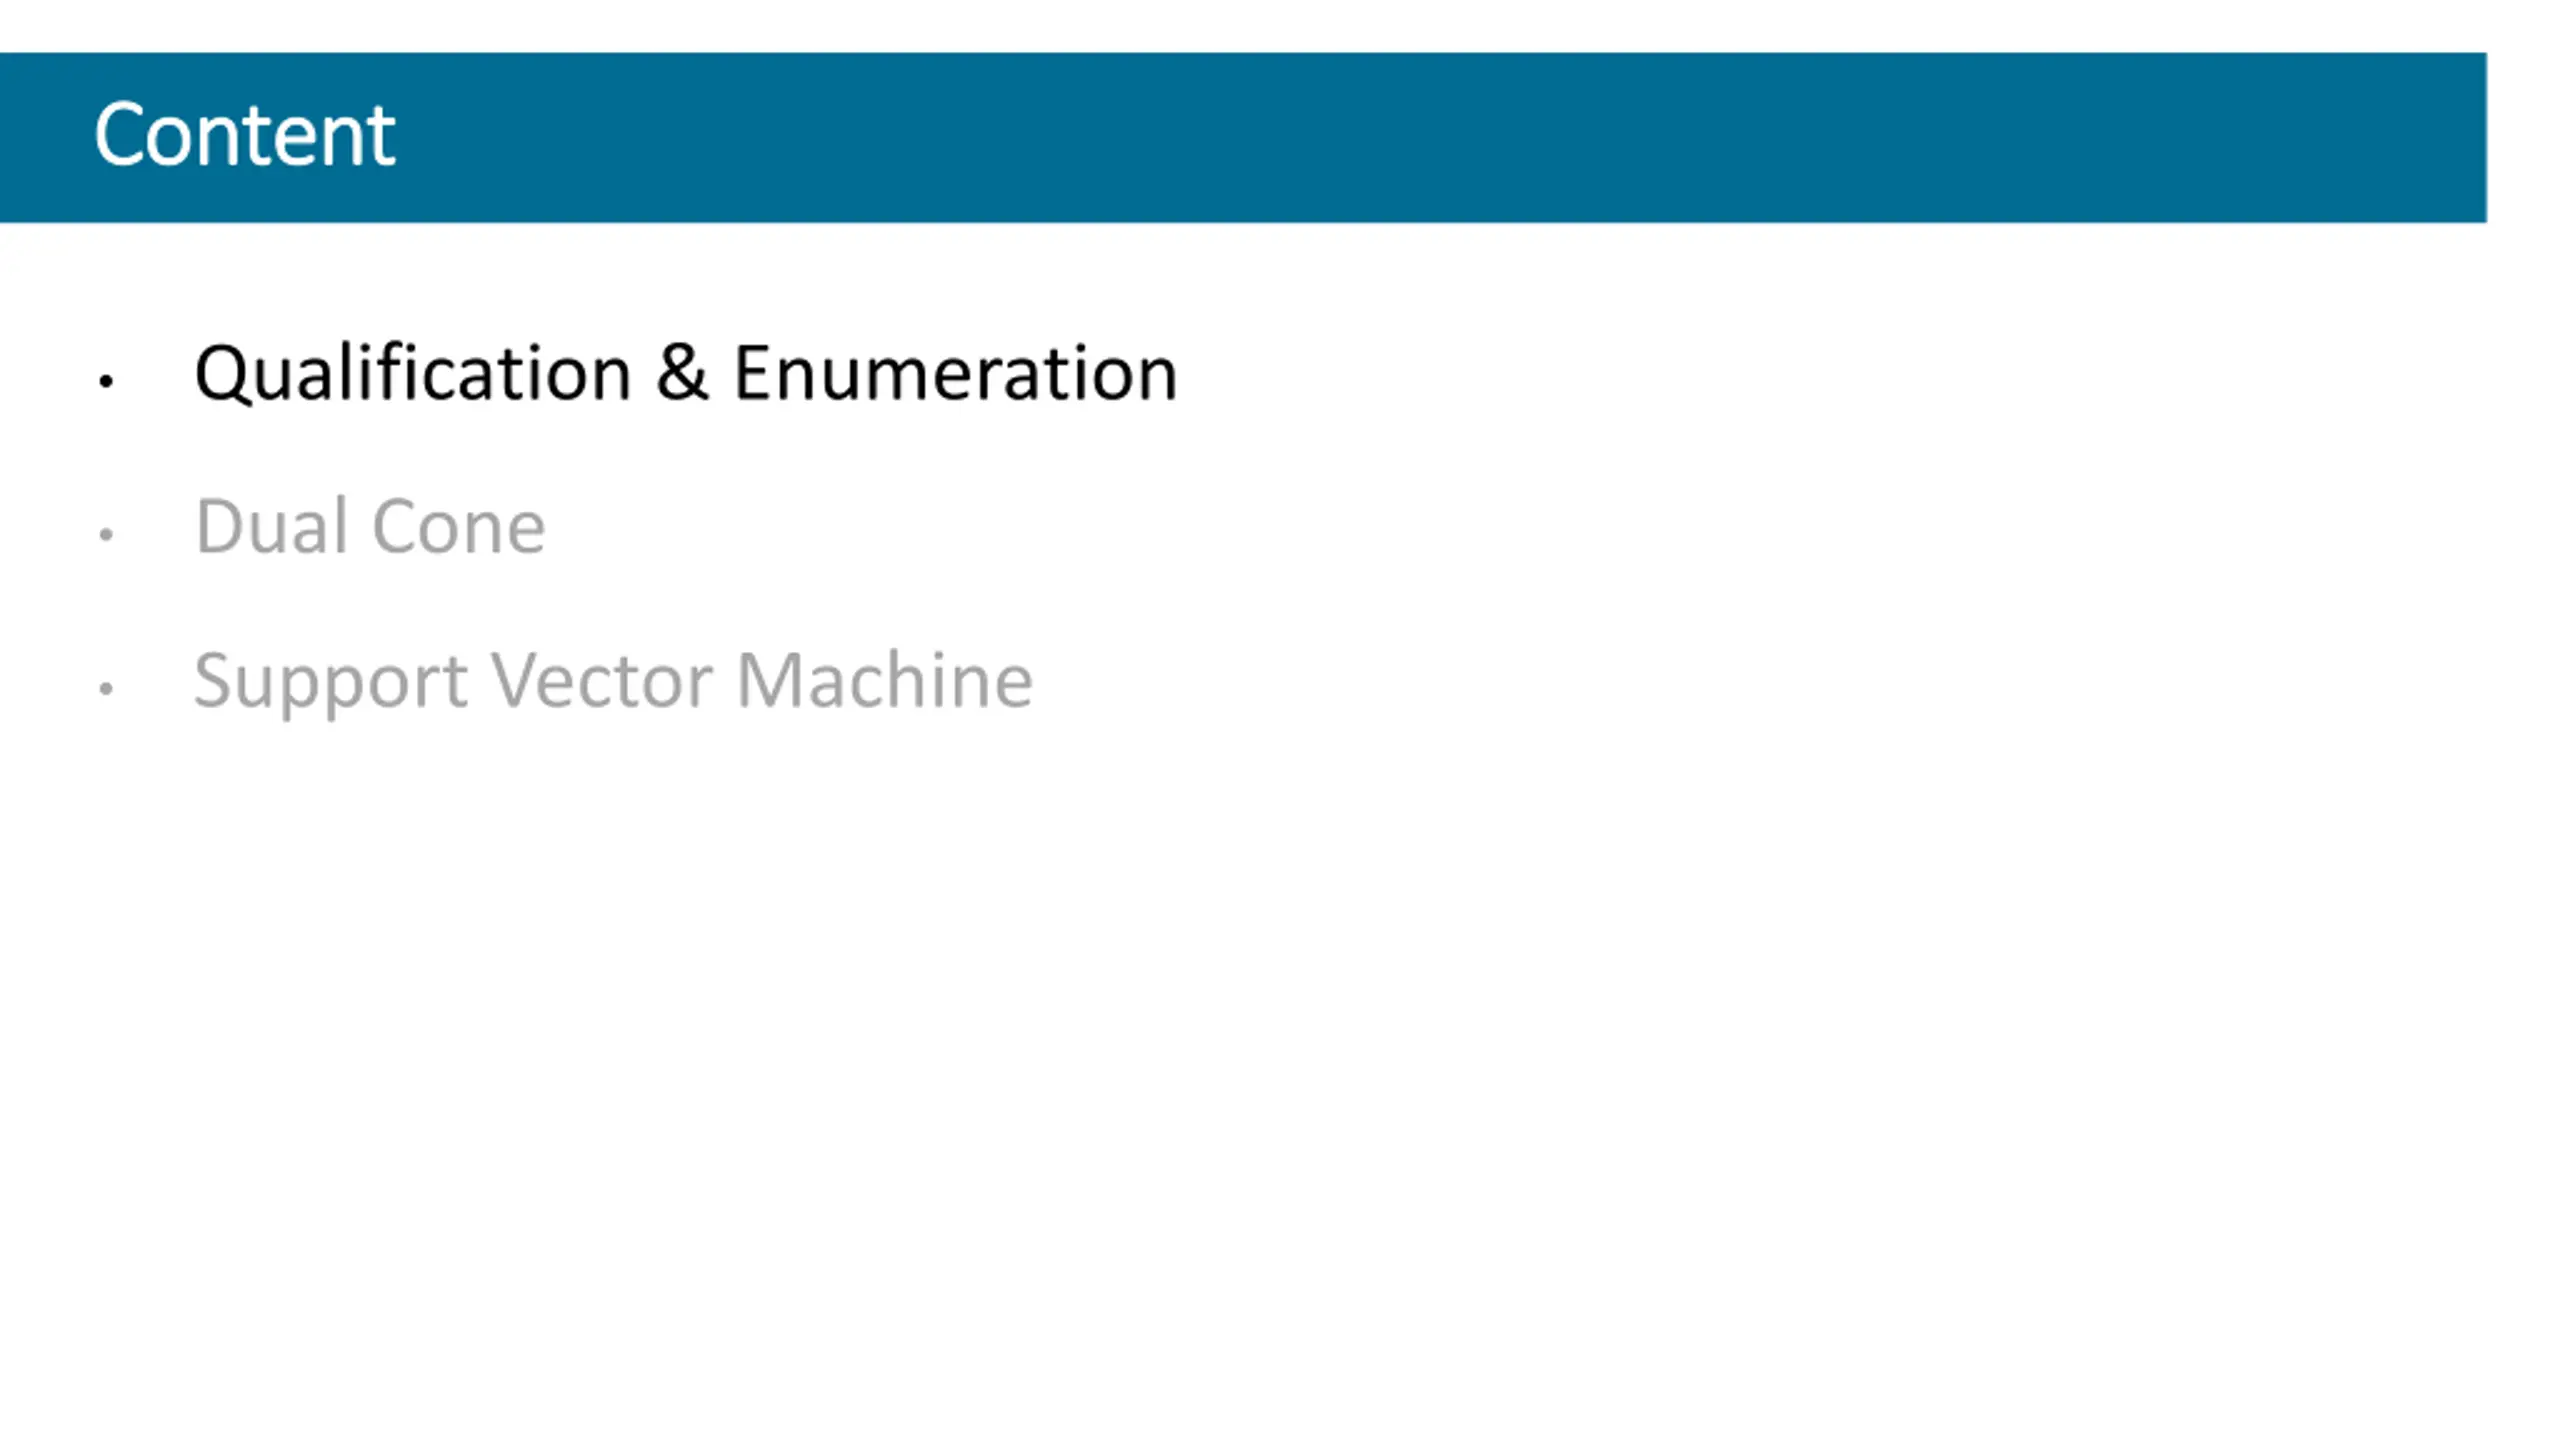Click the word "Qualification"
2560x1440 pixels.
(412, 374)
